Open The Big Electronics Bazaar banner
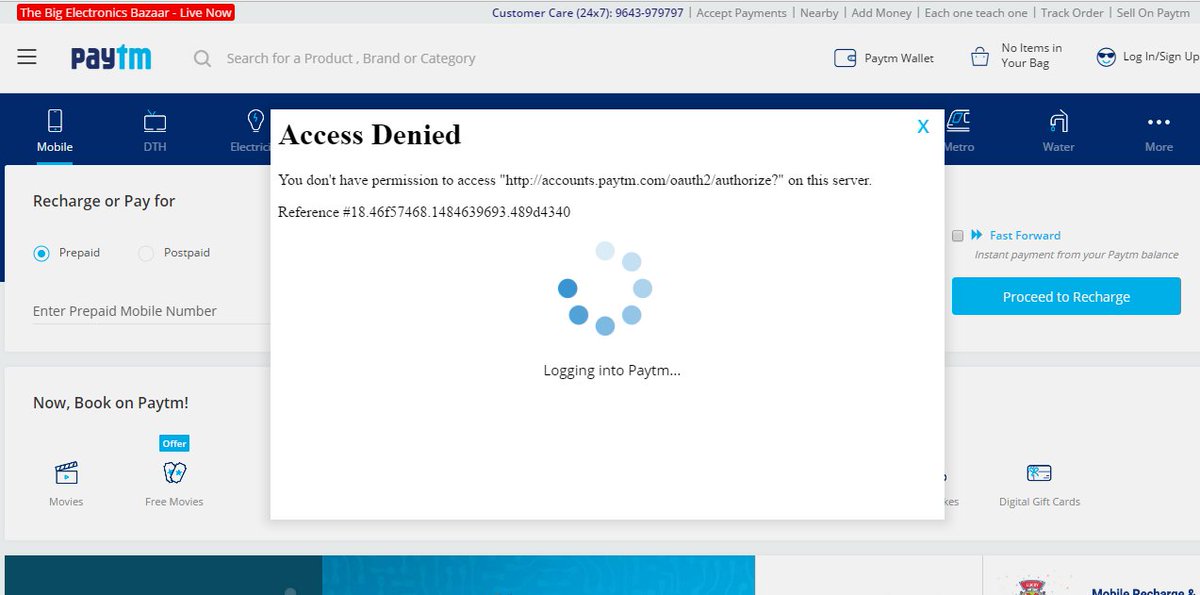The height and width of the screenshot is (595, 1200). 125,13
